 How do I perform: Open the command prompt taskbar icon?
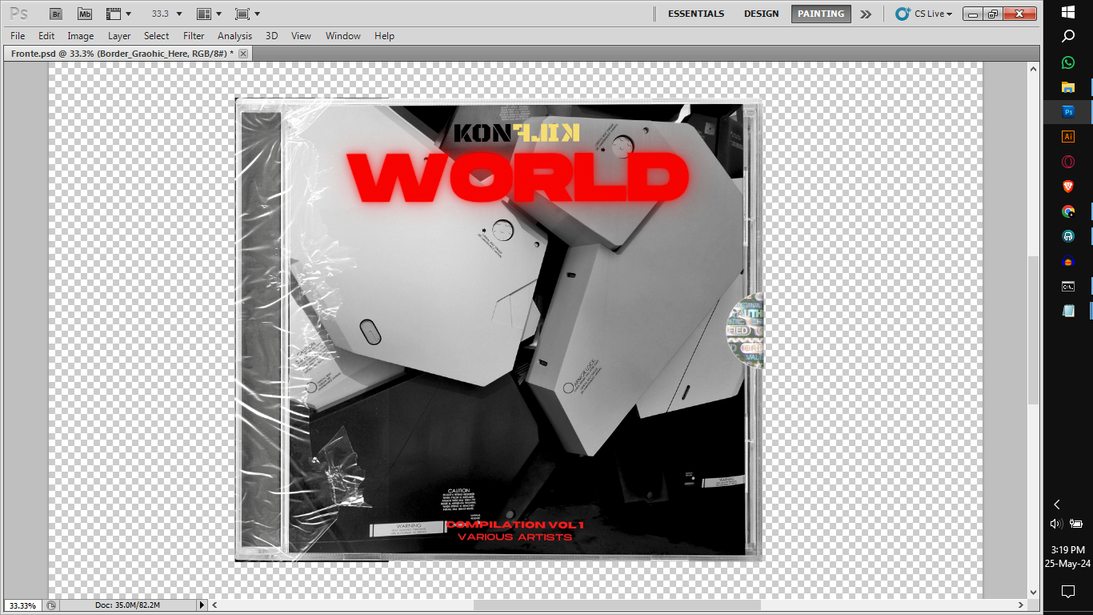point(1068,286)
